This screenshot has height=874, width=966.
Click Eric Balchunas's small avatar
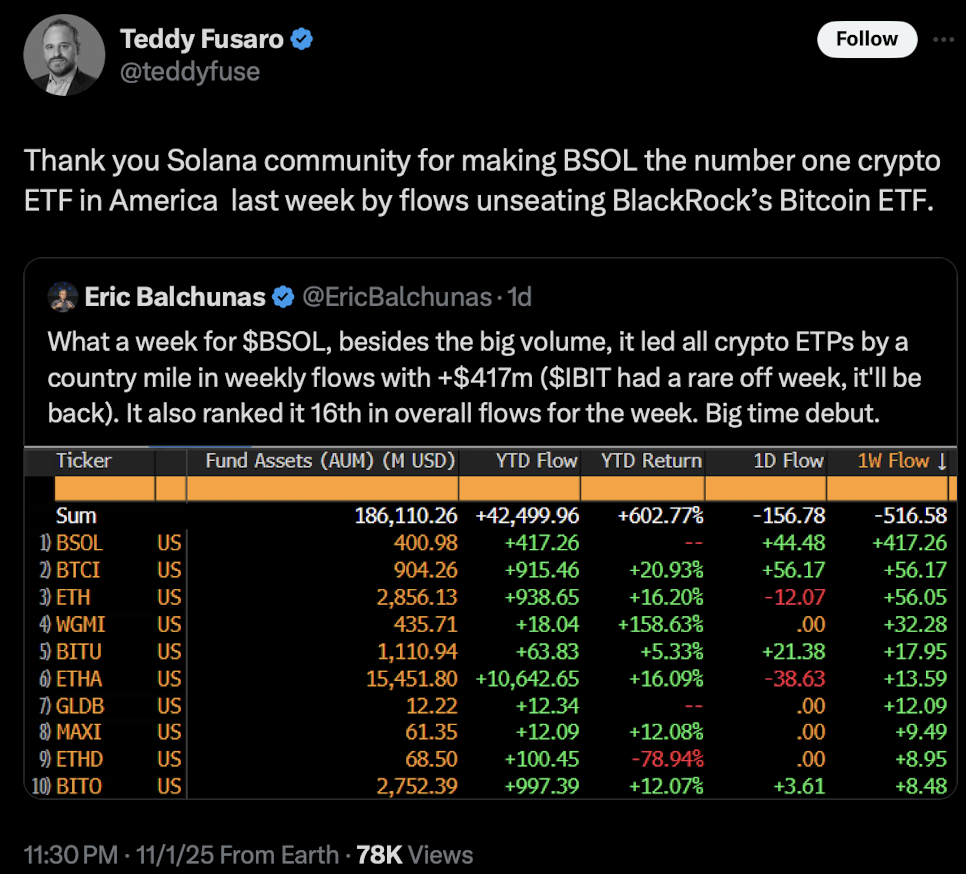63,297
